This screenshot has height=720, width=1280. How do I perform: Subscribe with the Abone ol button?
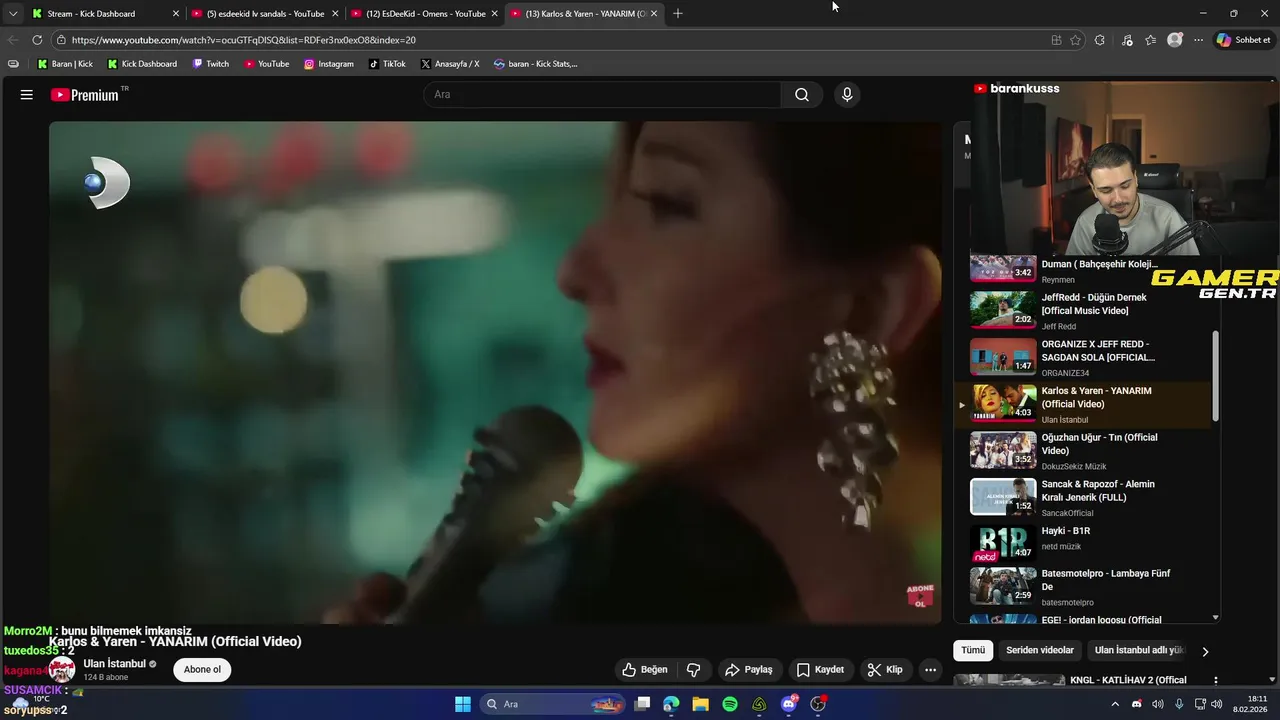202,670
